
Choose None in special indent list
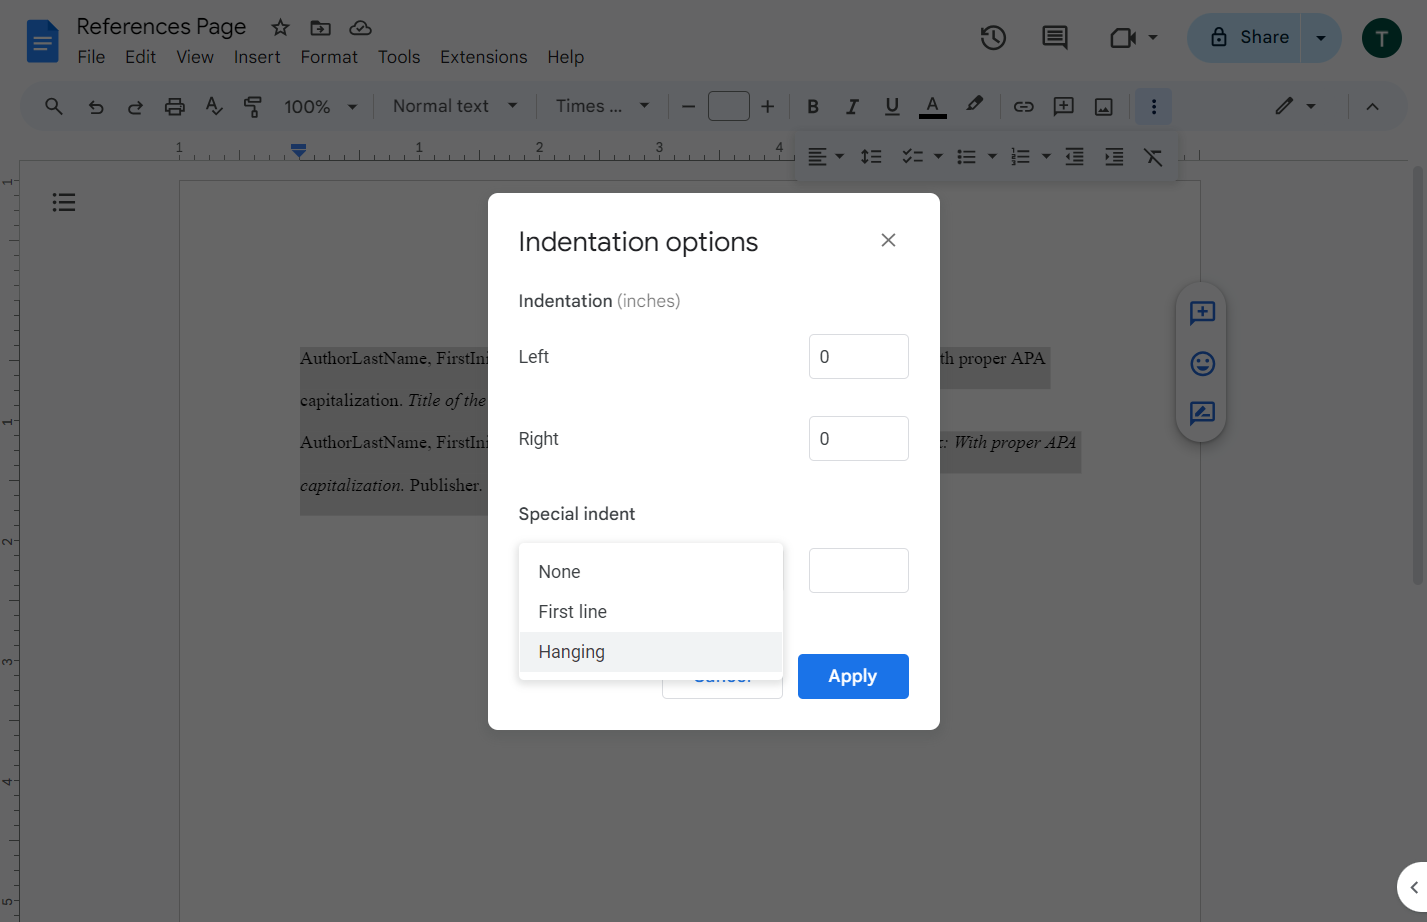(650, 572)
